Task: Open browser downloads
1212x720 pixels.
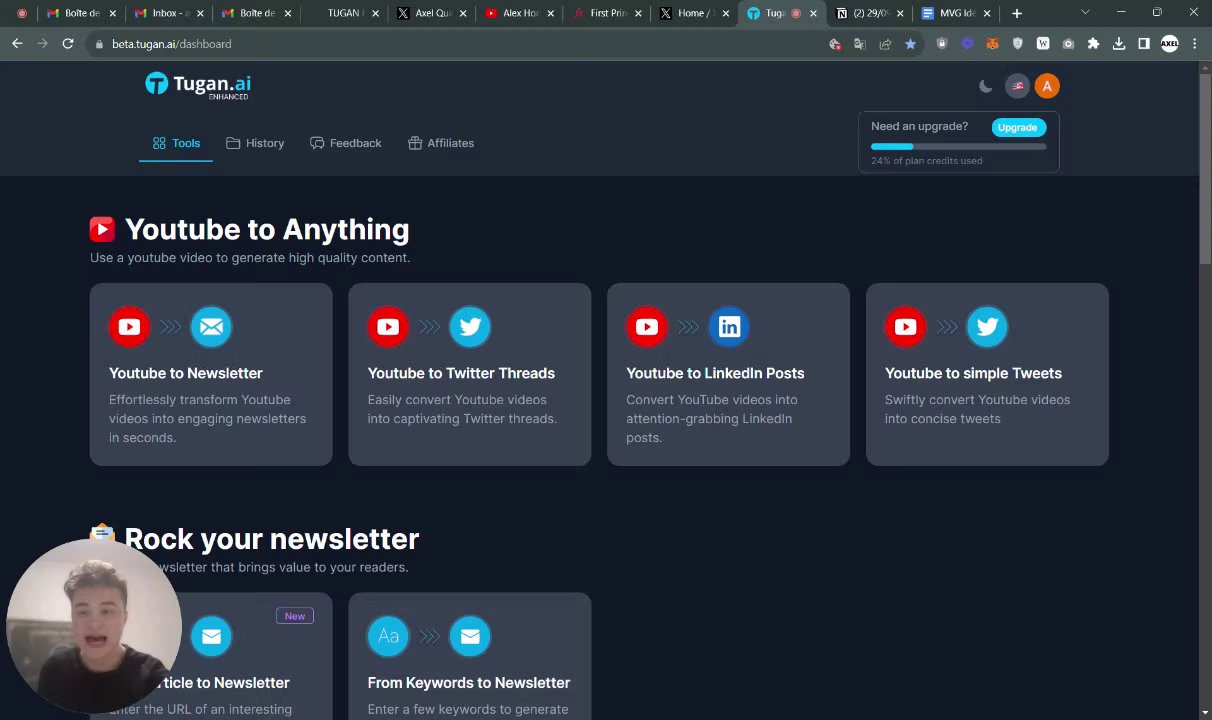Action: pyautogui.click(x=1119, y=44)
